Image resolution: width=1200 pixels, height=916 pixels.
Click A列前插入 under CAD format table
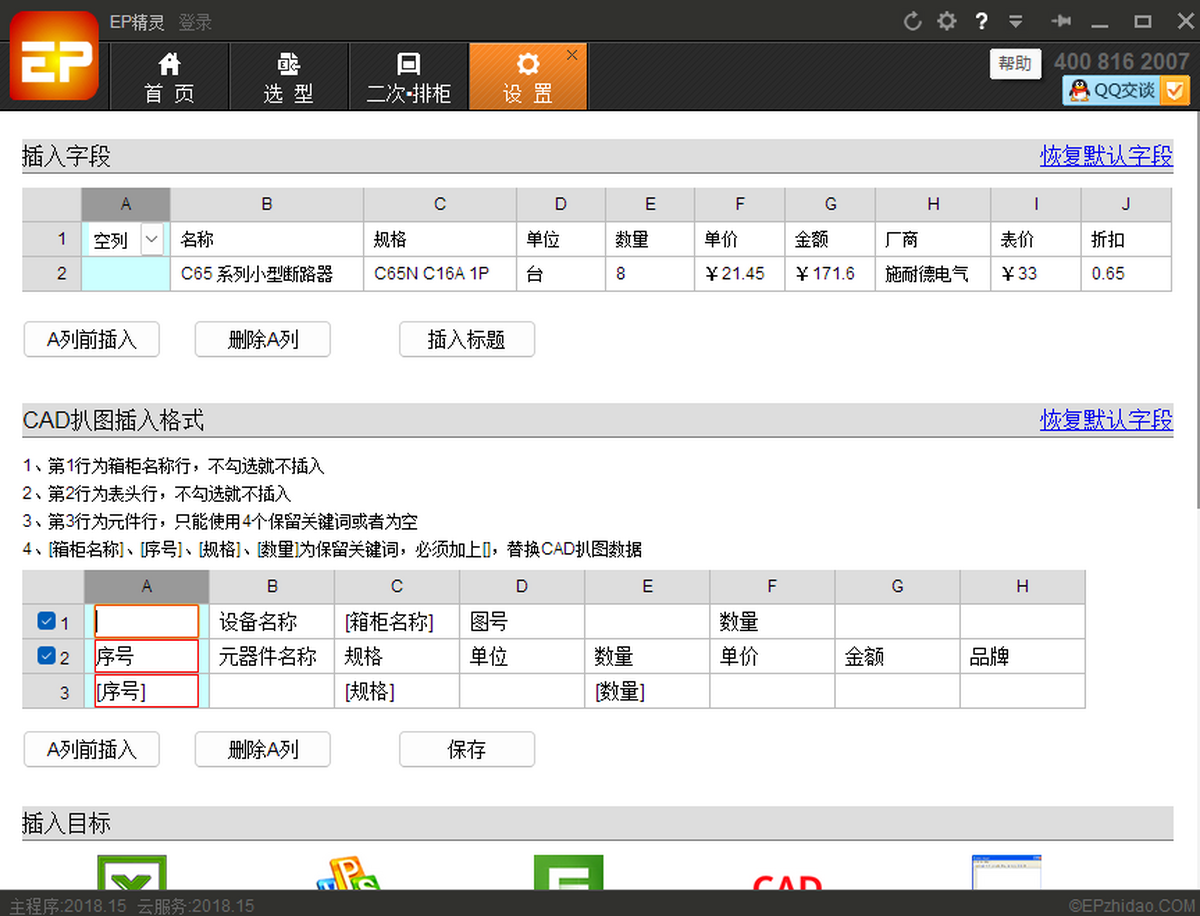pyautogui.click(x=92, y=749)
